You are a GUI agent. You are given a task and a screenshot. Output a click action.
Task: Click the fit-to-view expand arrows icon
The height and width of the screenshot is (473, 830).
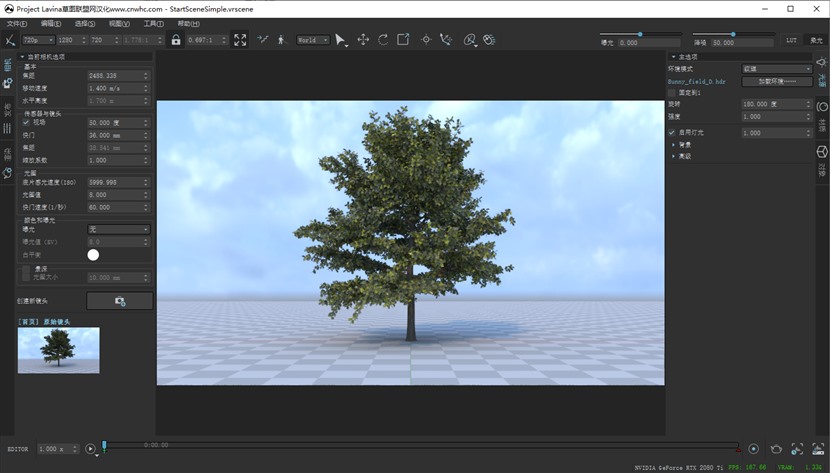240,40
